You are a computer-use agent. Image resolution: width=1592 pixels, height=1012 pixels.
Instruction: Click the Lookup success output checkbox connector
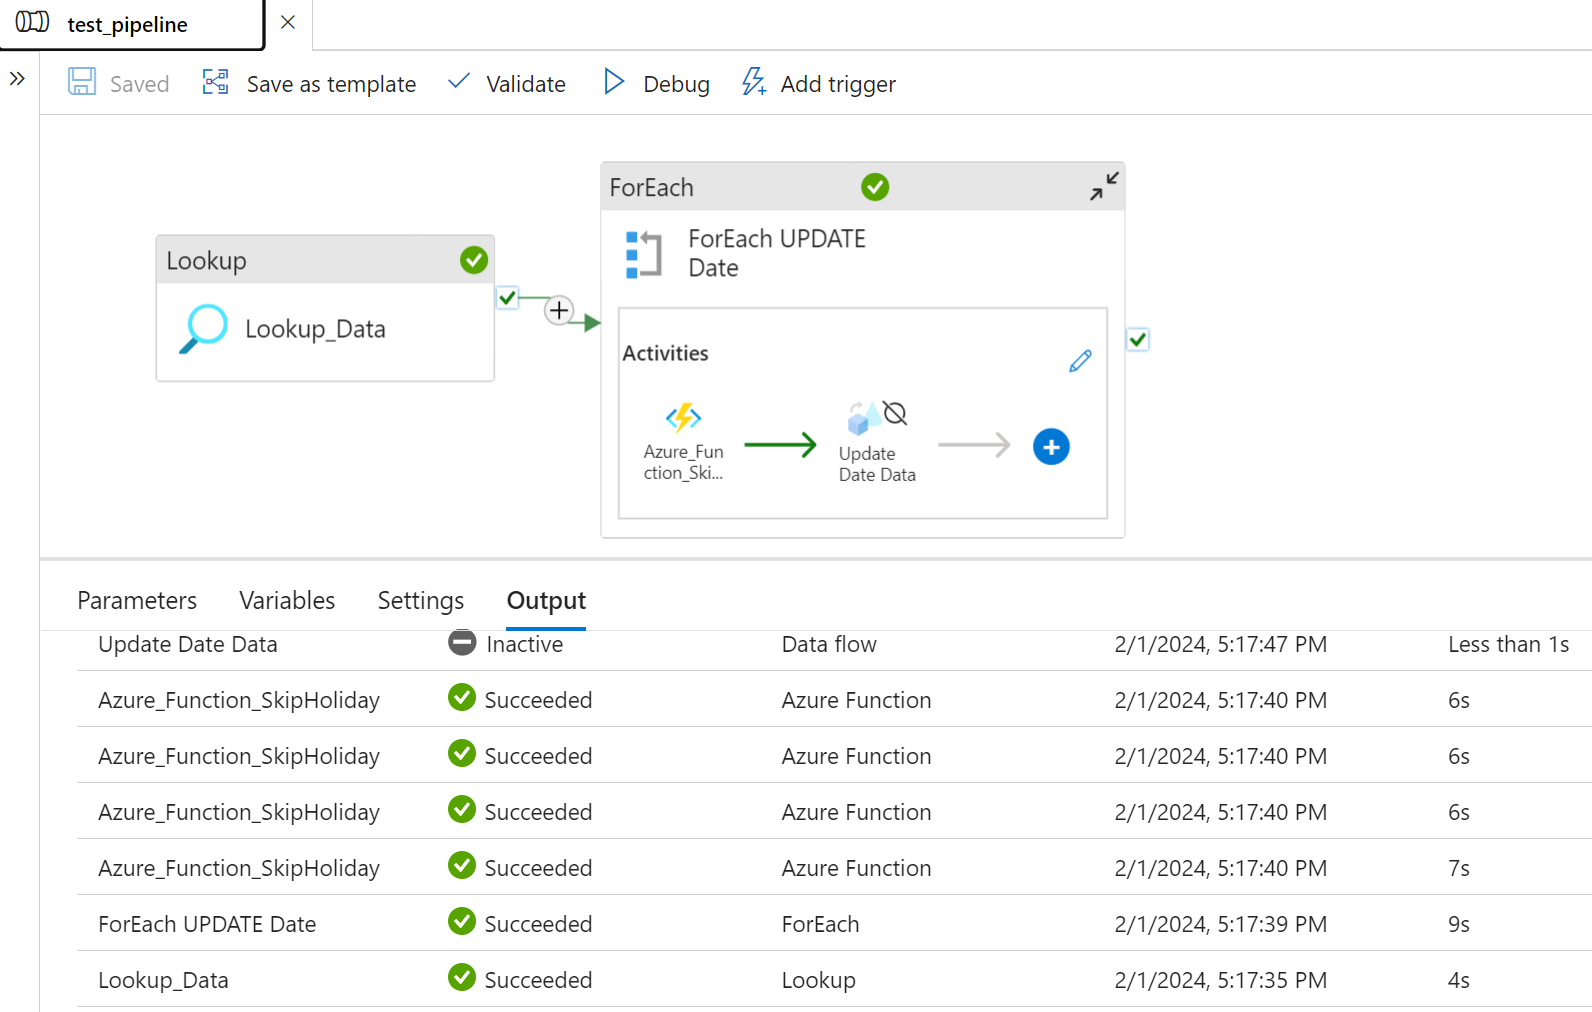(x=508, y=297)
